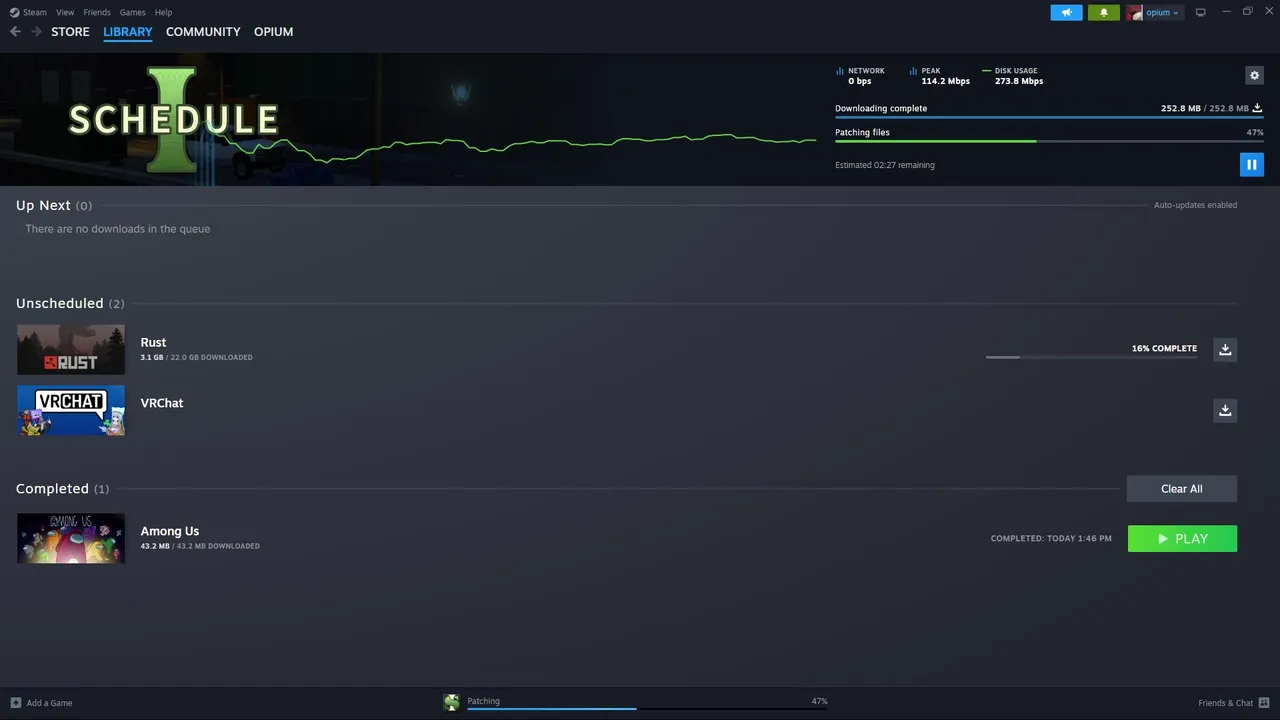Clear All completed downloads
This screenshot has width=1280, height=720.
(x=1182, y=489)
